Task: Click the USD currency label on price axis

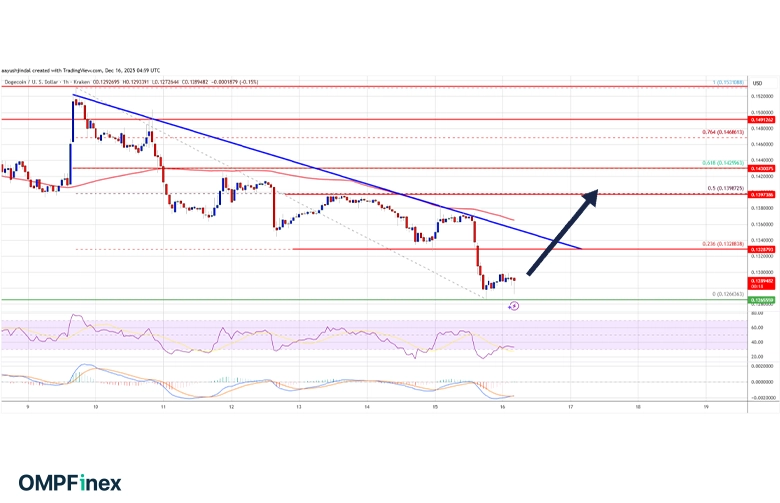Action: click(x=758, y=82)
